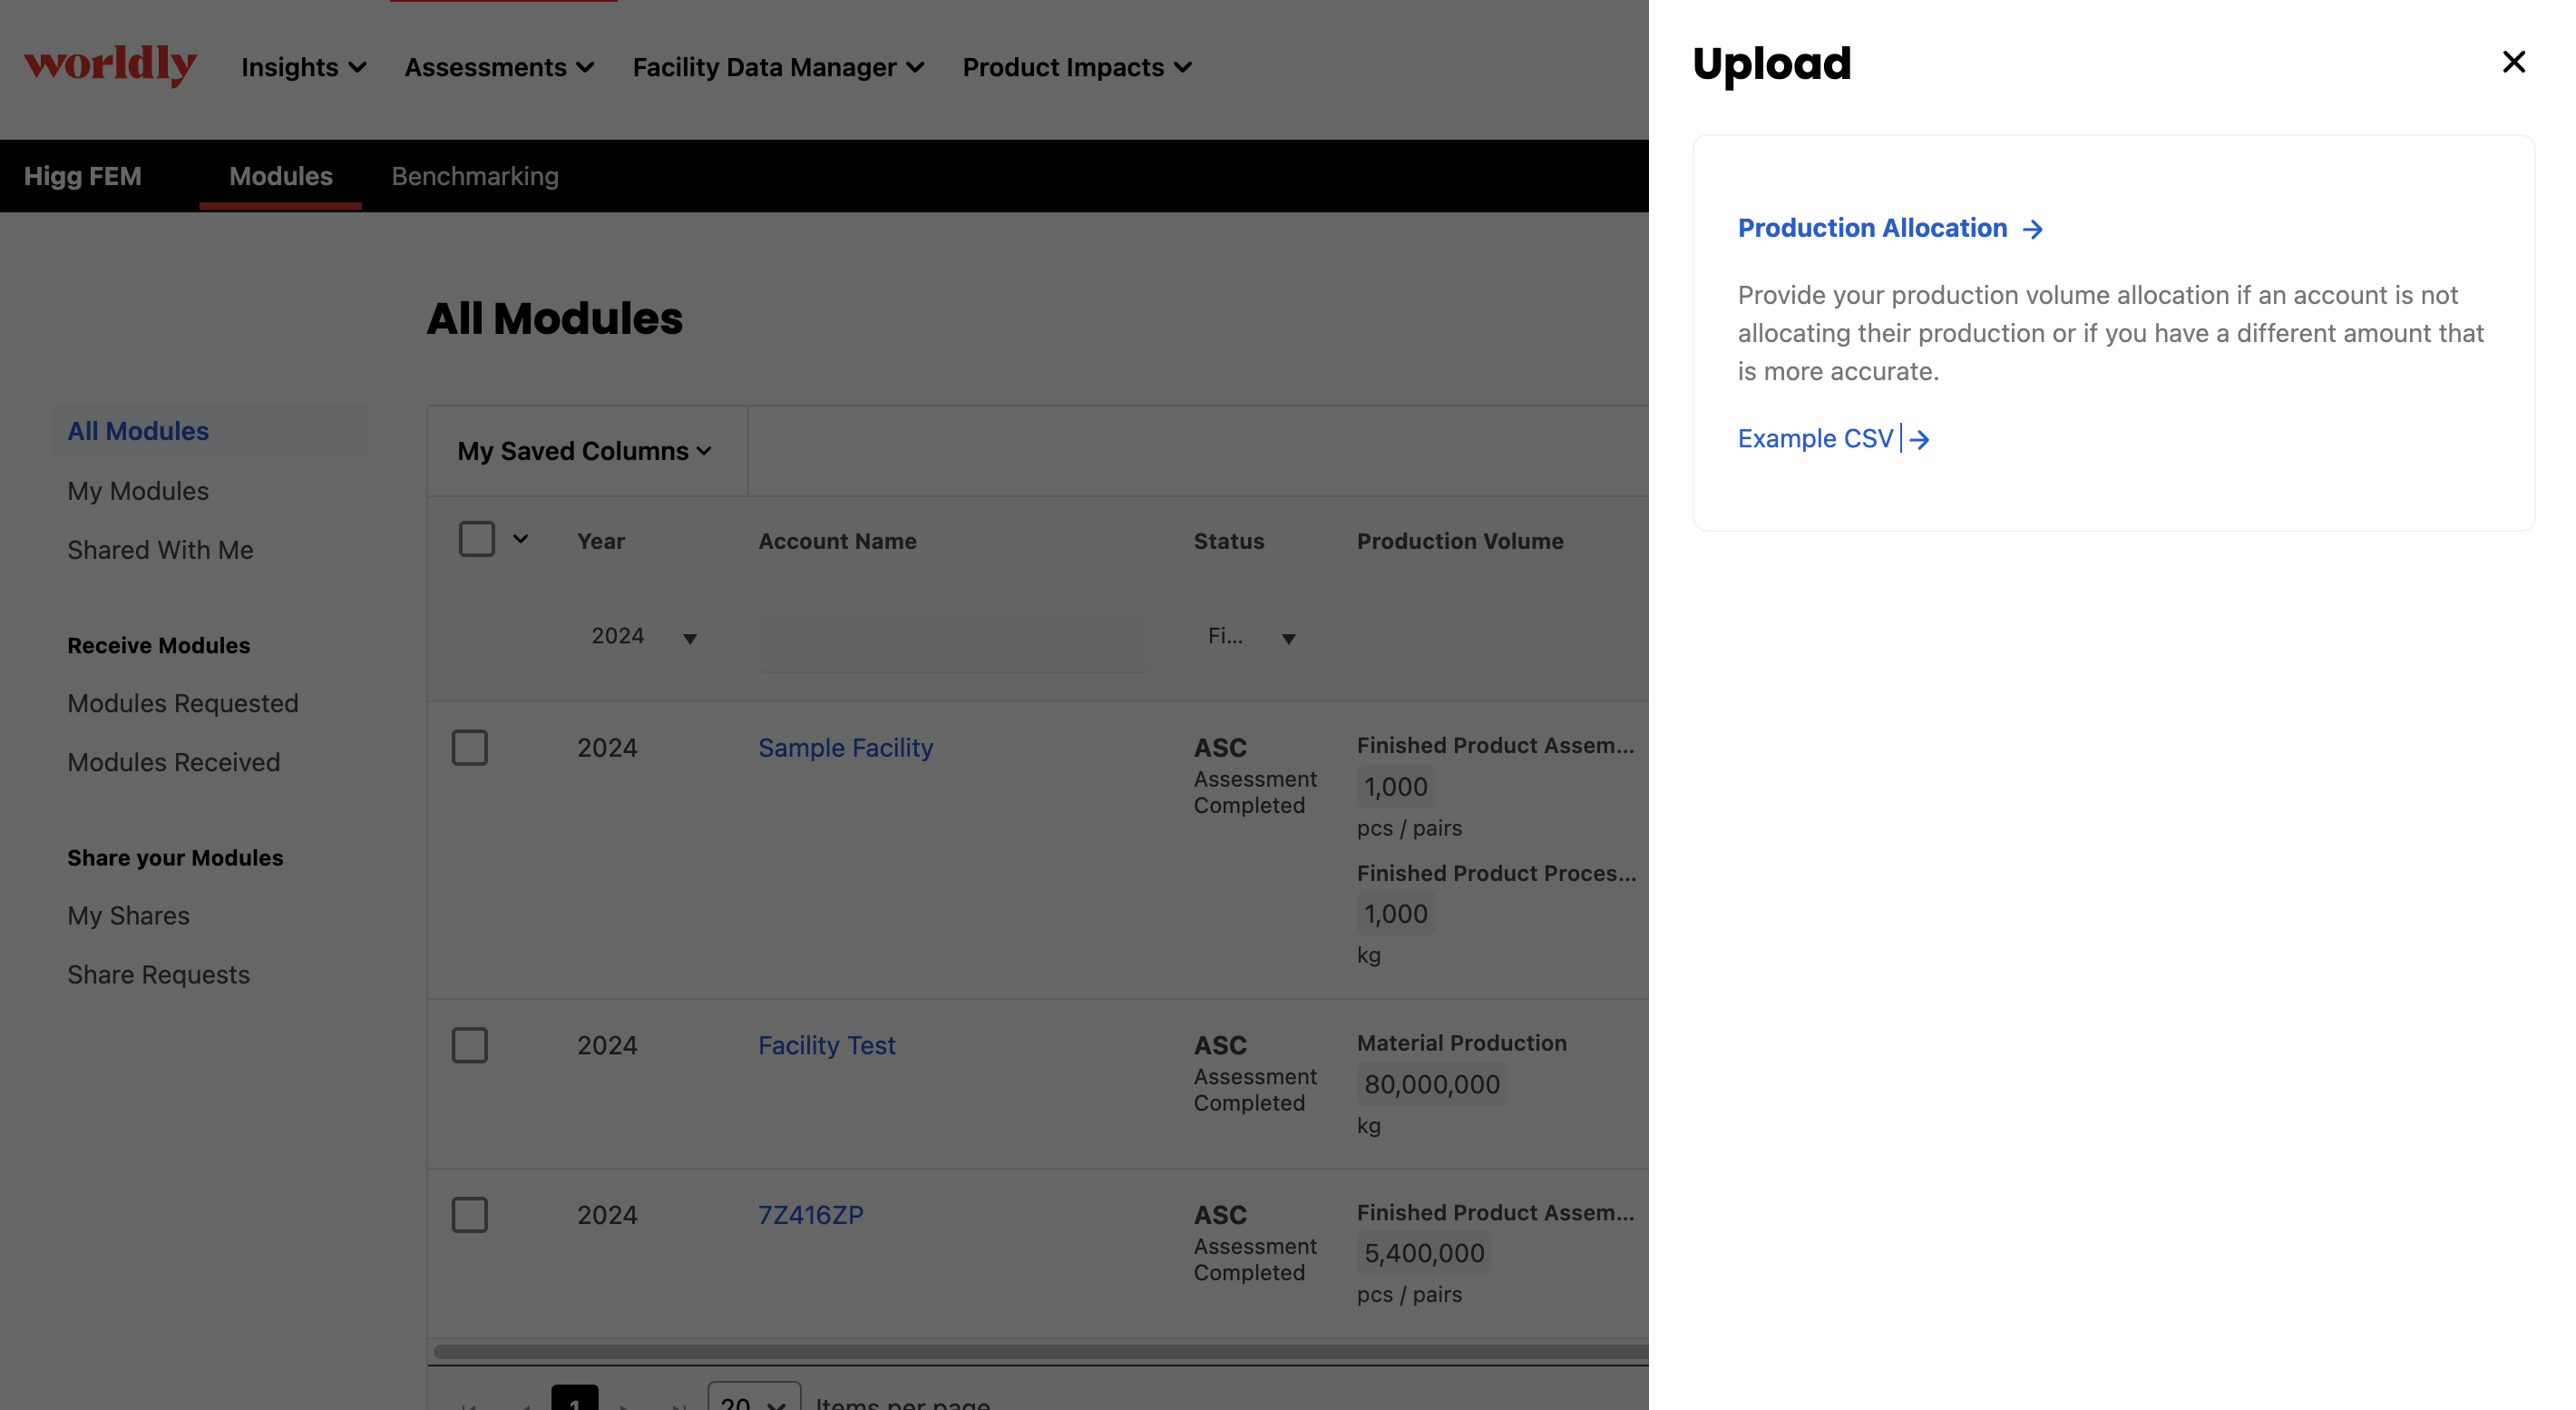Sort by Year column header
2576x1410 pixels.
point(601,541)
